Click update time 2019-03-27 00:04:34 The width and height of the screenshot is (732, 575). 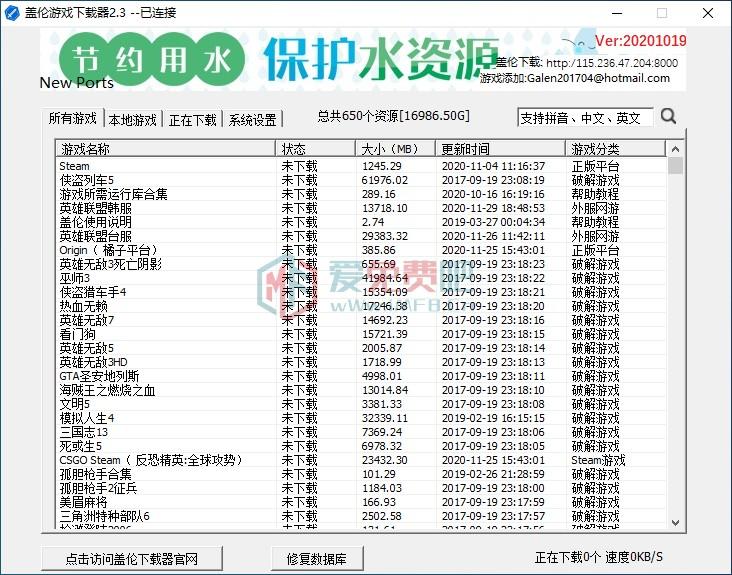point(493,222)
